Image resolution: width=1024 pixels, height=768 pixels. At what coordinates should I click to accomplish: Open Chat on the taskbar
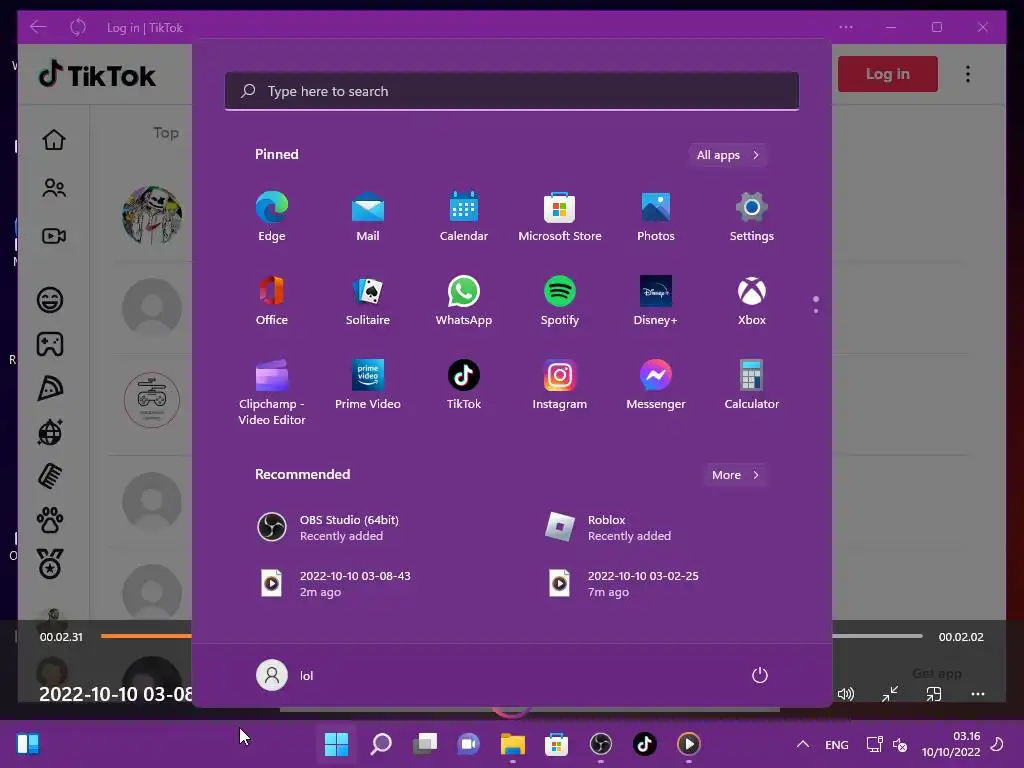click(468, 744)
